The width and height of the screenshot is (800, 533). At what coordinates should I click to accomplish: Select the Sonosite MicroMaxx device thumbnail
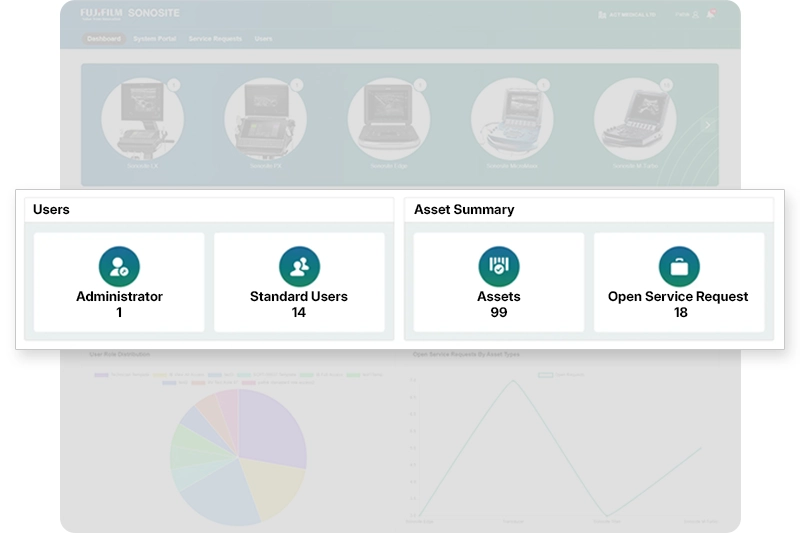coord(512,119)
